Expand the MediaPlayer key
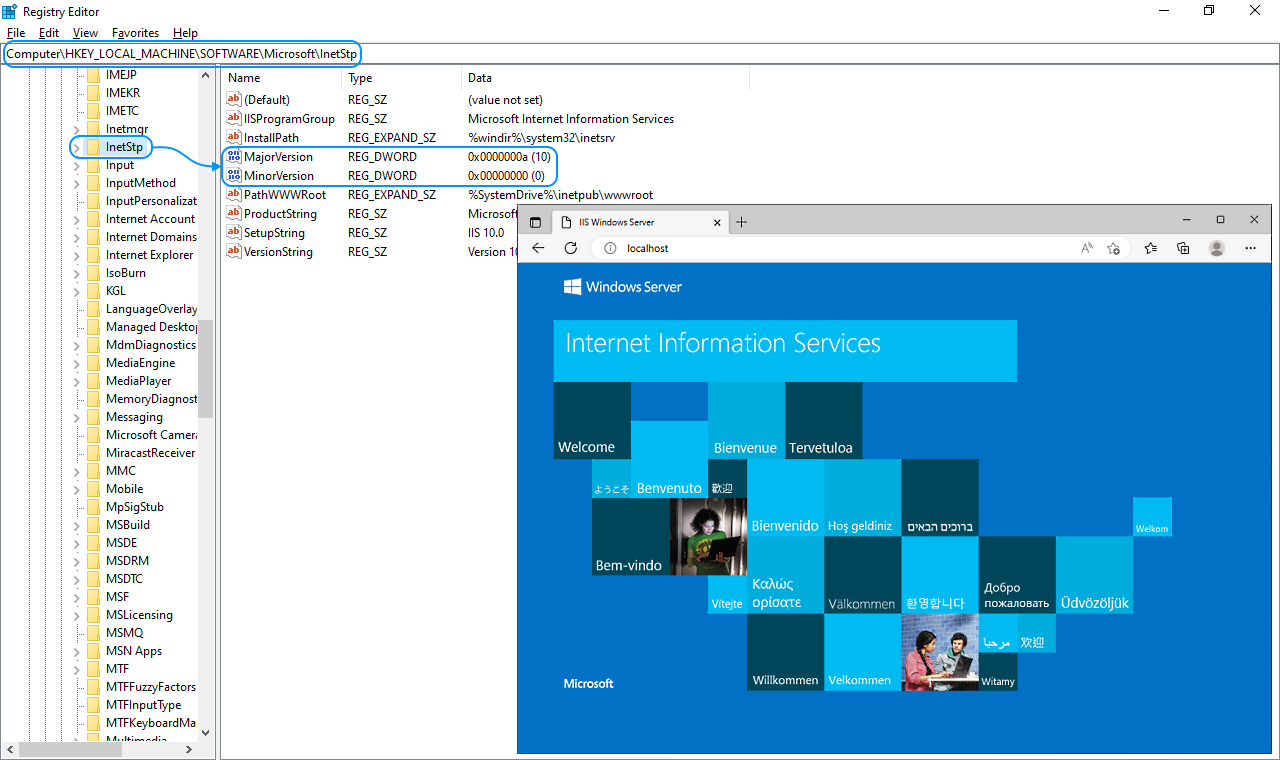The width and height of the screenshot is (1280, 760). tap(77, 381)
